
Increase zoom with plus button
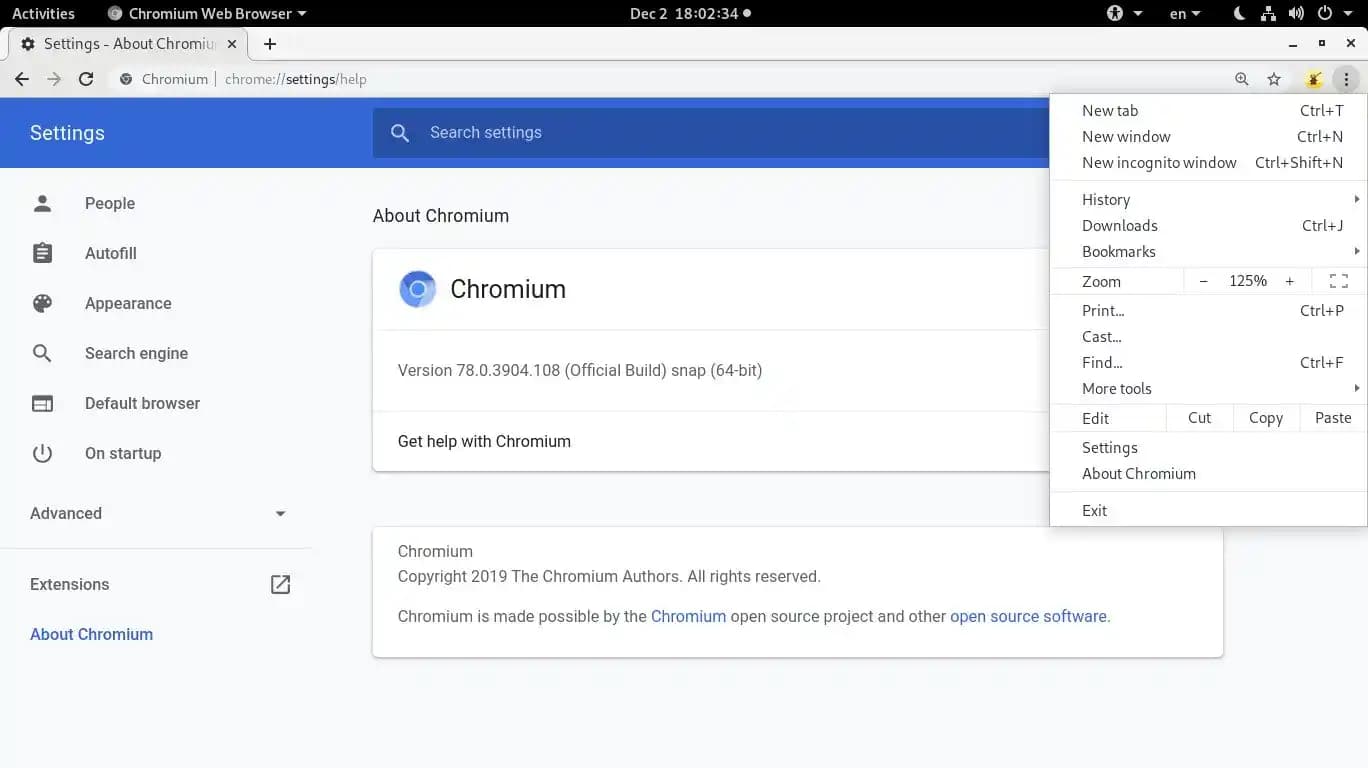(x=1290, y=281)
